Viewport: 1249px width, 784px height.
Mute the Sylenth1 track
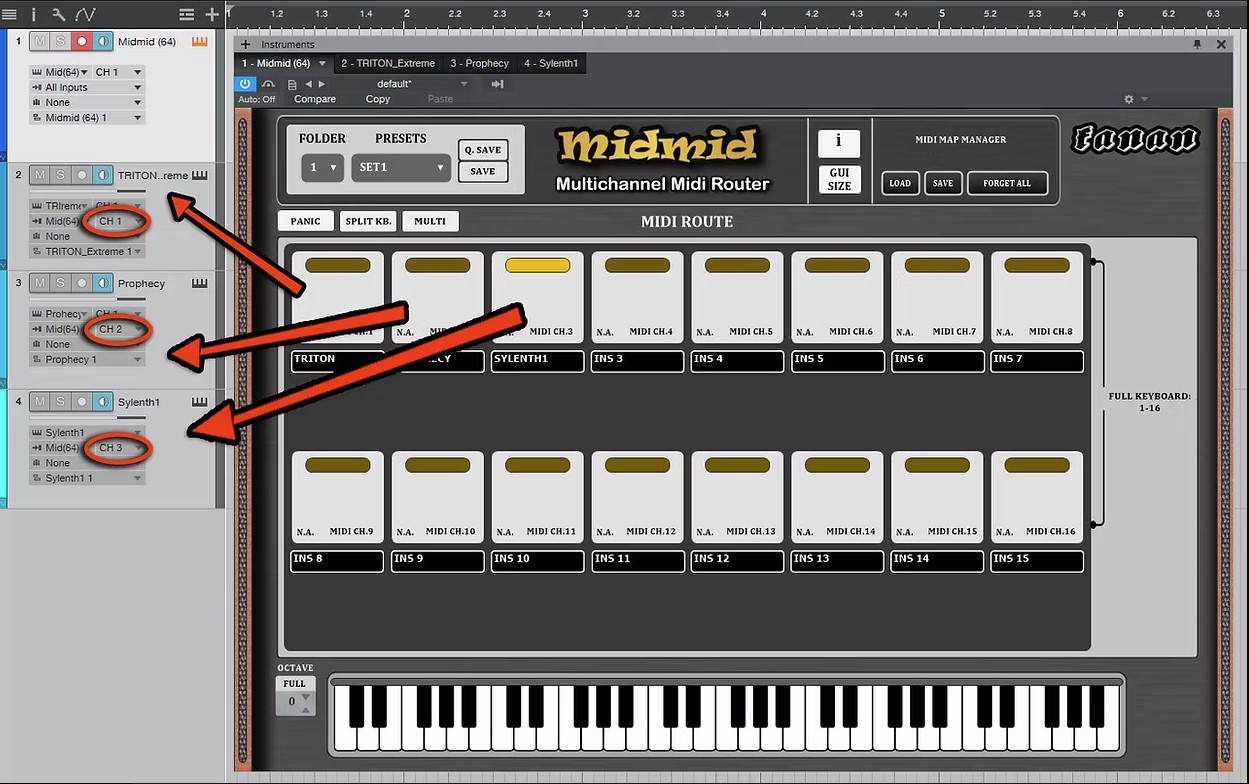click(x=39, y=401)
